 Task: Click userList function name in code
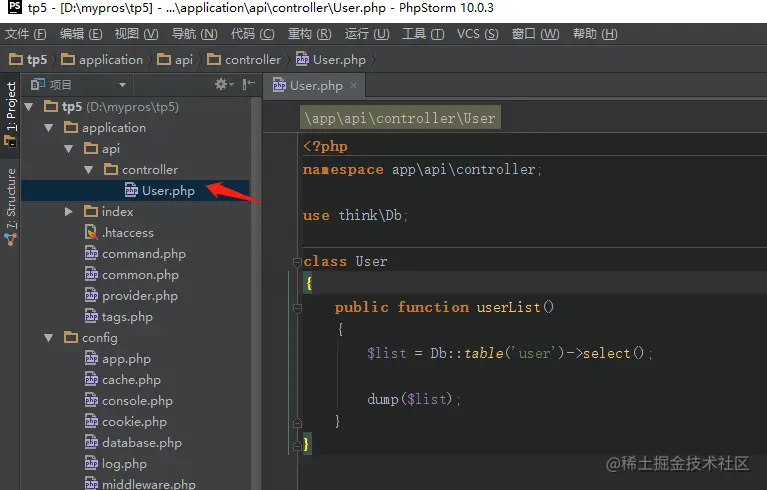509,307
